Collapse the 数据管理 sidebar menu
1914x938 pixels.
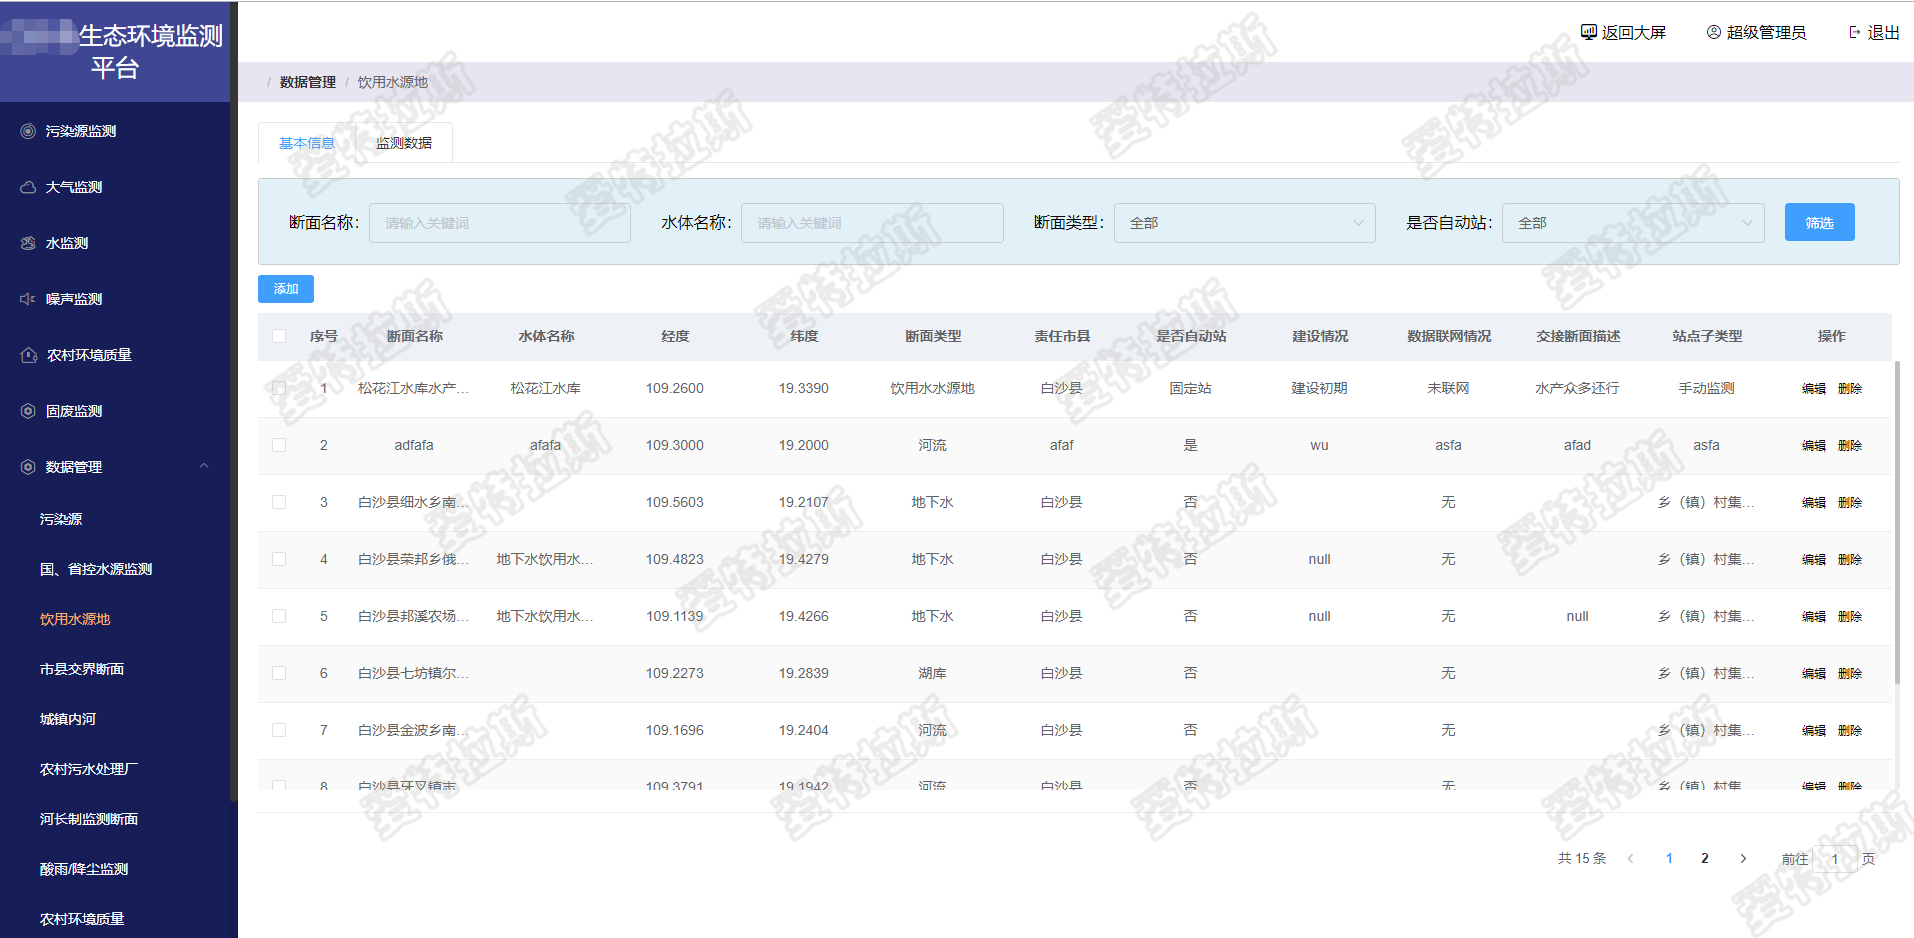click(204, 466)
